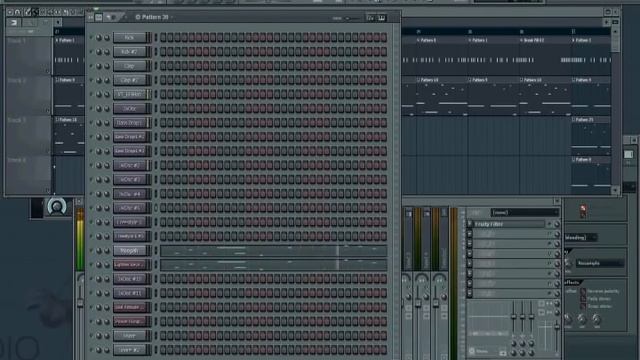Viewport: 640px width, 360px height.
Task: Adjust the 3xOsc #10 channel pan knob
Action: coord(99,279)
